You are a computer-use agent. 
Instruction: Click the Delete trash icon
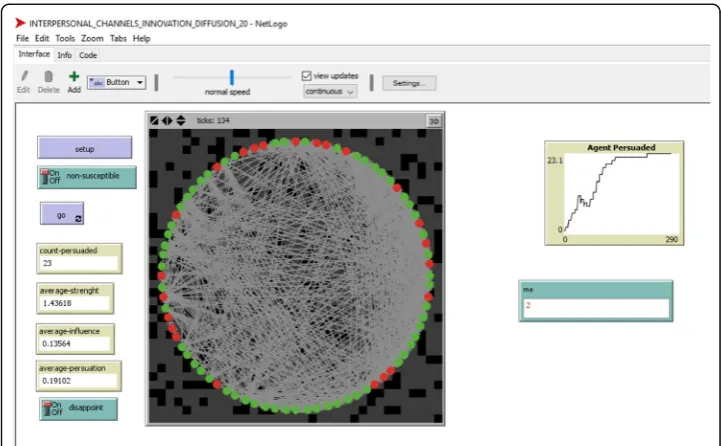[48, 76]
